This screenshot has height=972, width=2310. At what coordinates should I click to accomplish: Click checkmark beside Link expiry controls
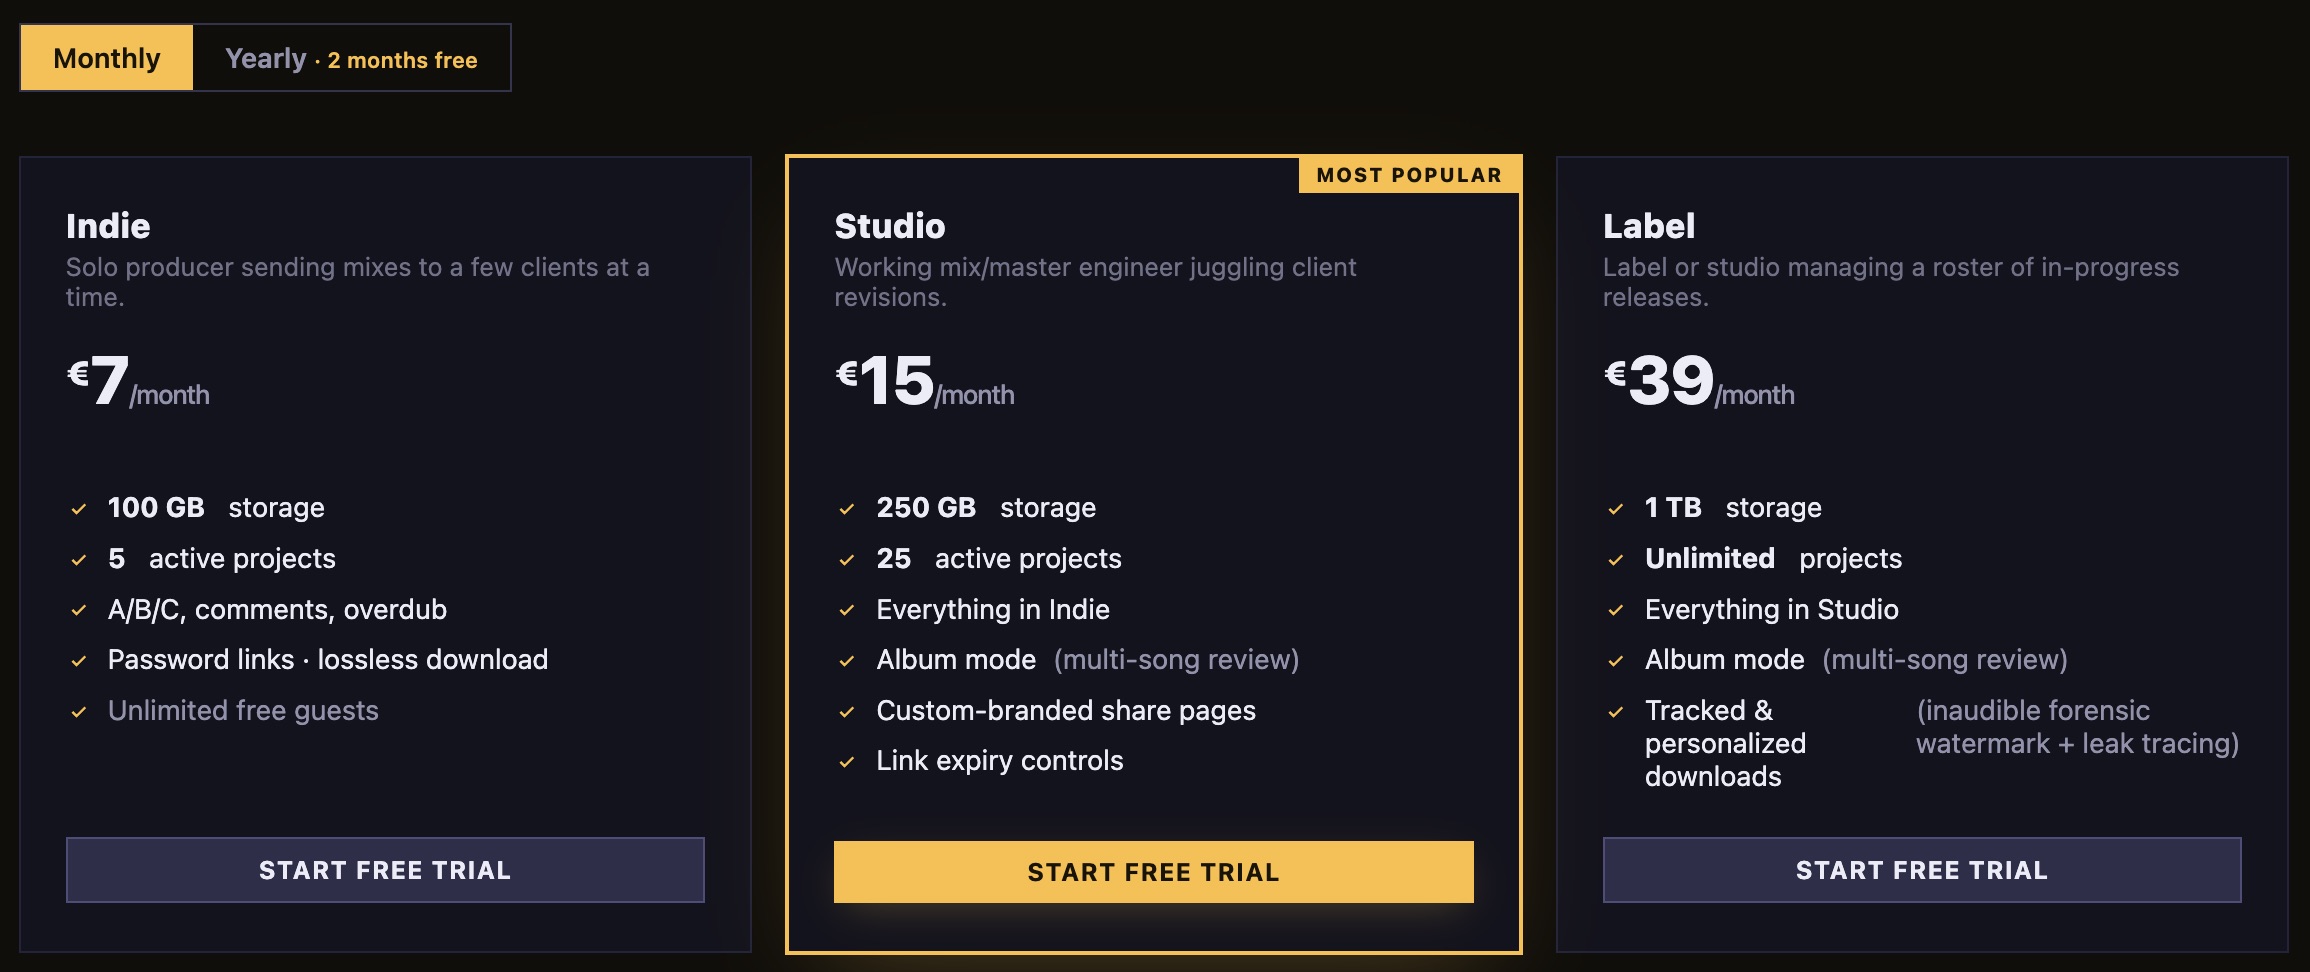[x=847, y=762]
